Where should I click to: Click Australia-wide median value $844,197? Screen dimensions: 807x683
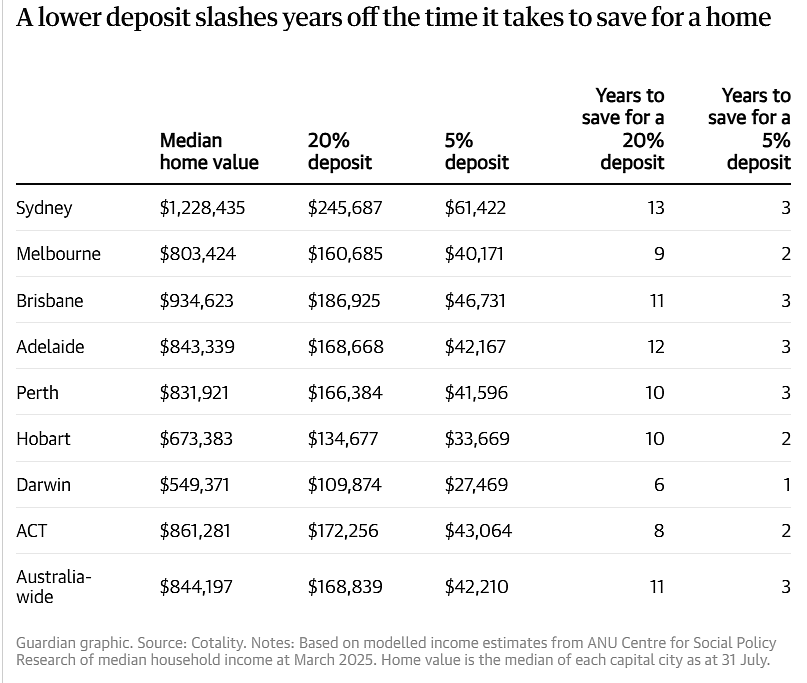(x=196, y=587)
